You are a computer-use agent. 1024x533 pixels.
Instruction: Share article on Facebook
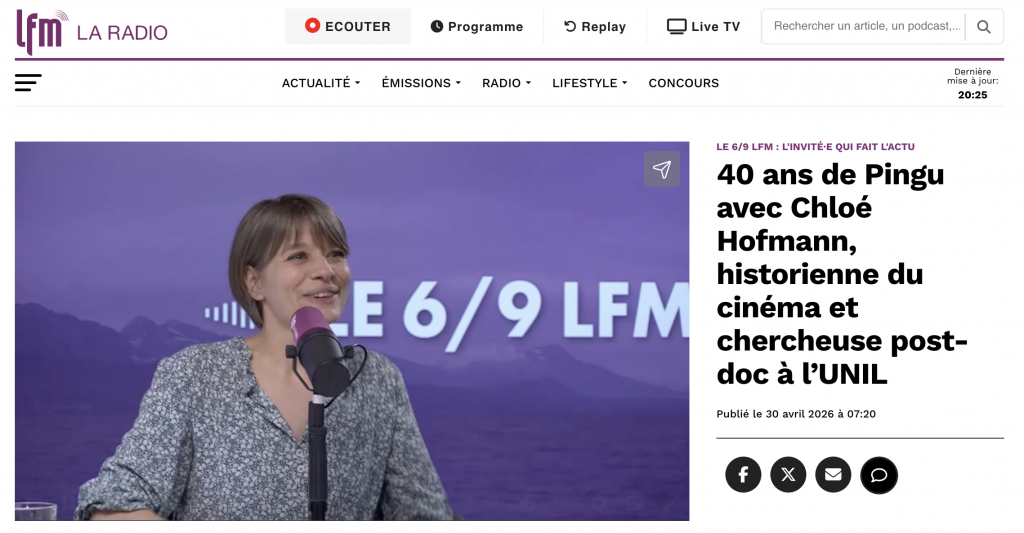(x=743, y=474)
